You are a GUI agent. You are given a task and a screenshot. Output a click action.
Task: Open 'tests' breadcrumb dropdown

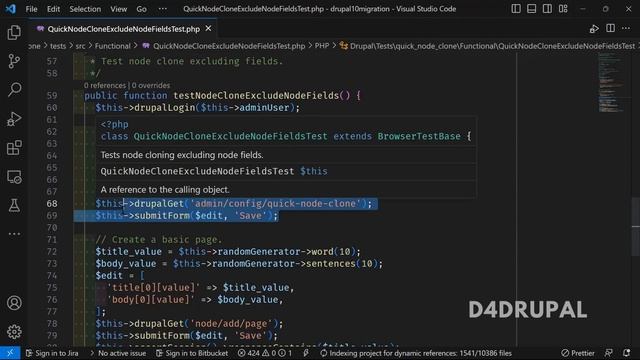click(58, 46)
